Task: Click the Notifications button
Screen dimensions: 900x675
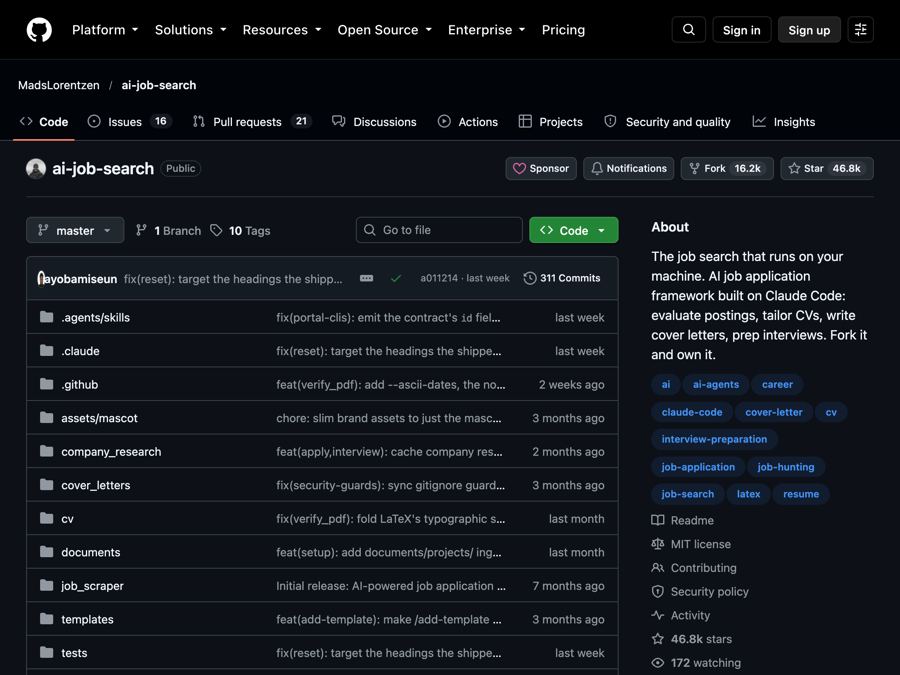Action: coord(629,169)
